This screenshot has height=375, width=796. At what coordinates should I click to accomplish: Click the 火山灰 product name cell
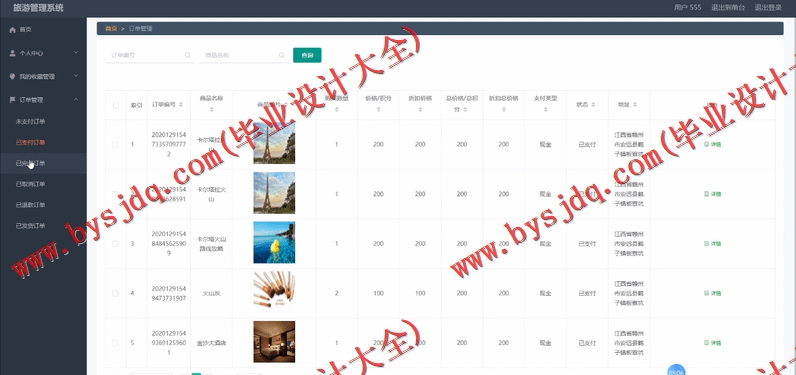coord(211,293)
